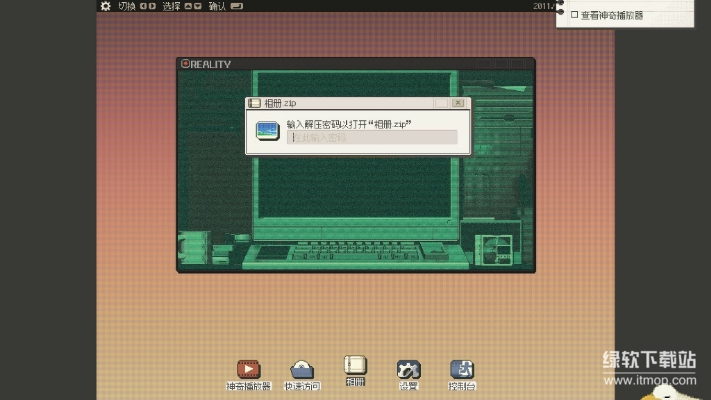Viewport: 711px width, 400px height.
Task: Click the 选择 label in the top bar
Action: pyautogui.click(x=171, y=6)
